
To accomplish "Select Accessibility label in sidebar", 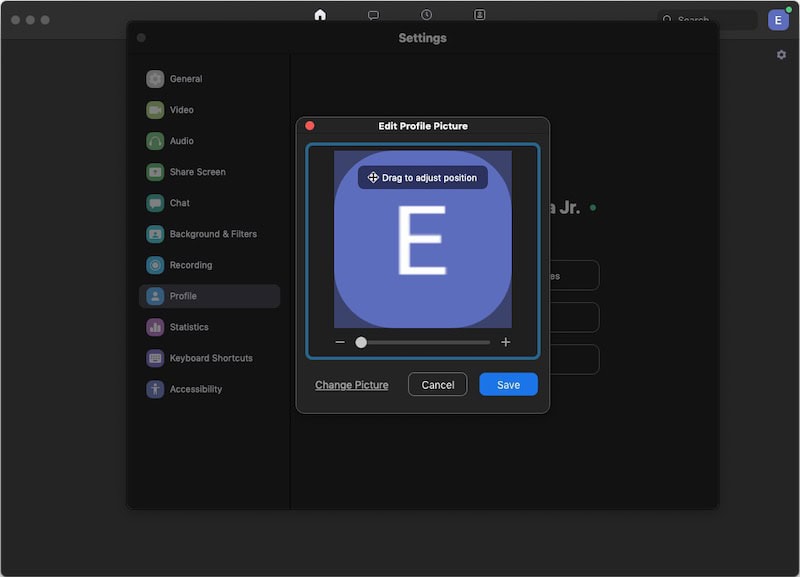I will point(196,389).
